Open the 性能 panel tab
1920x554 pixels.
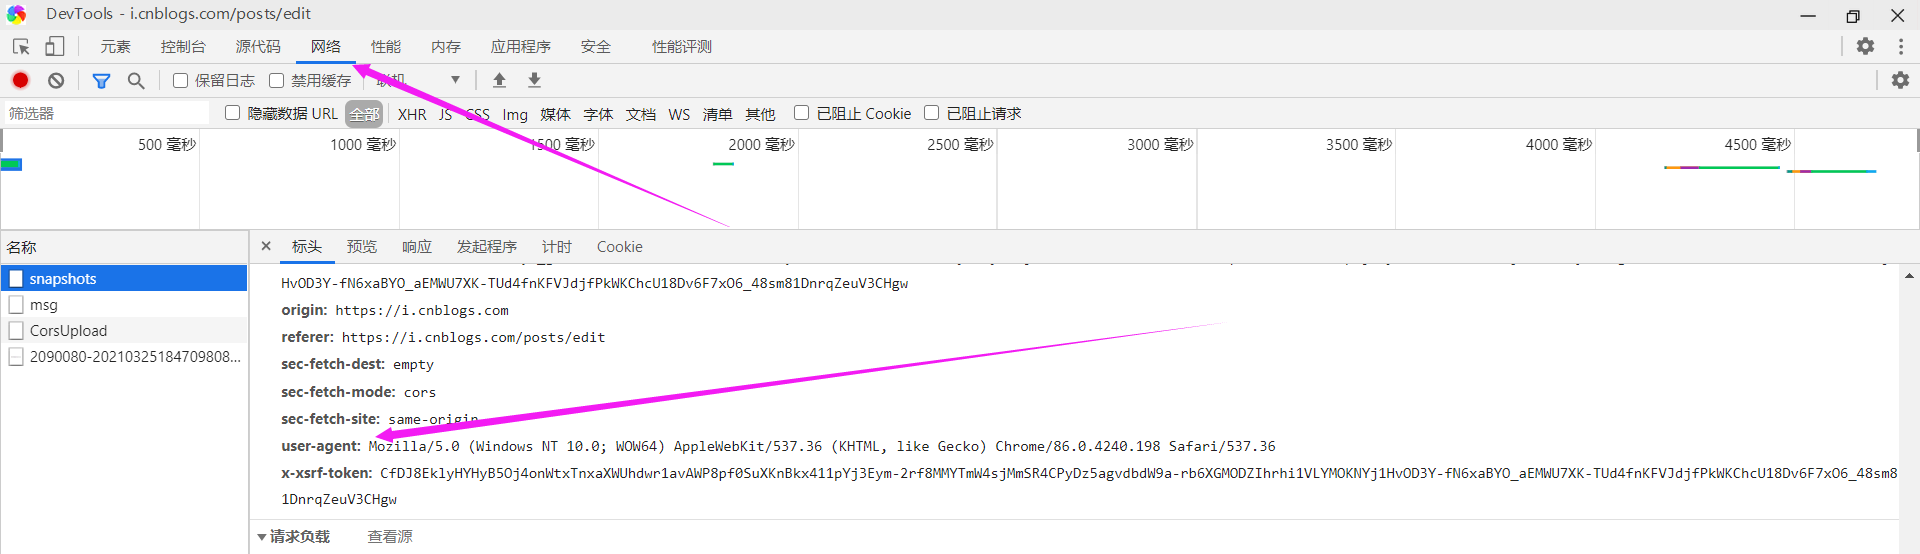(386, 46)
